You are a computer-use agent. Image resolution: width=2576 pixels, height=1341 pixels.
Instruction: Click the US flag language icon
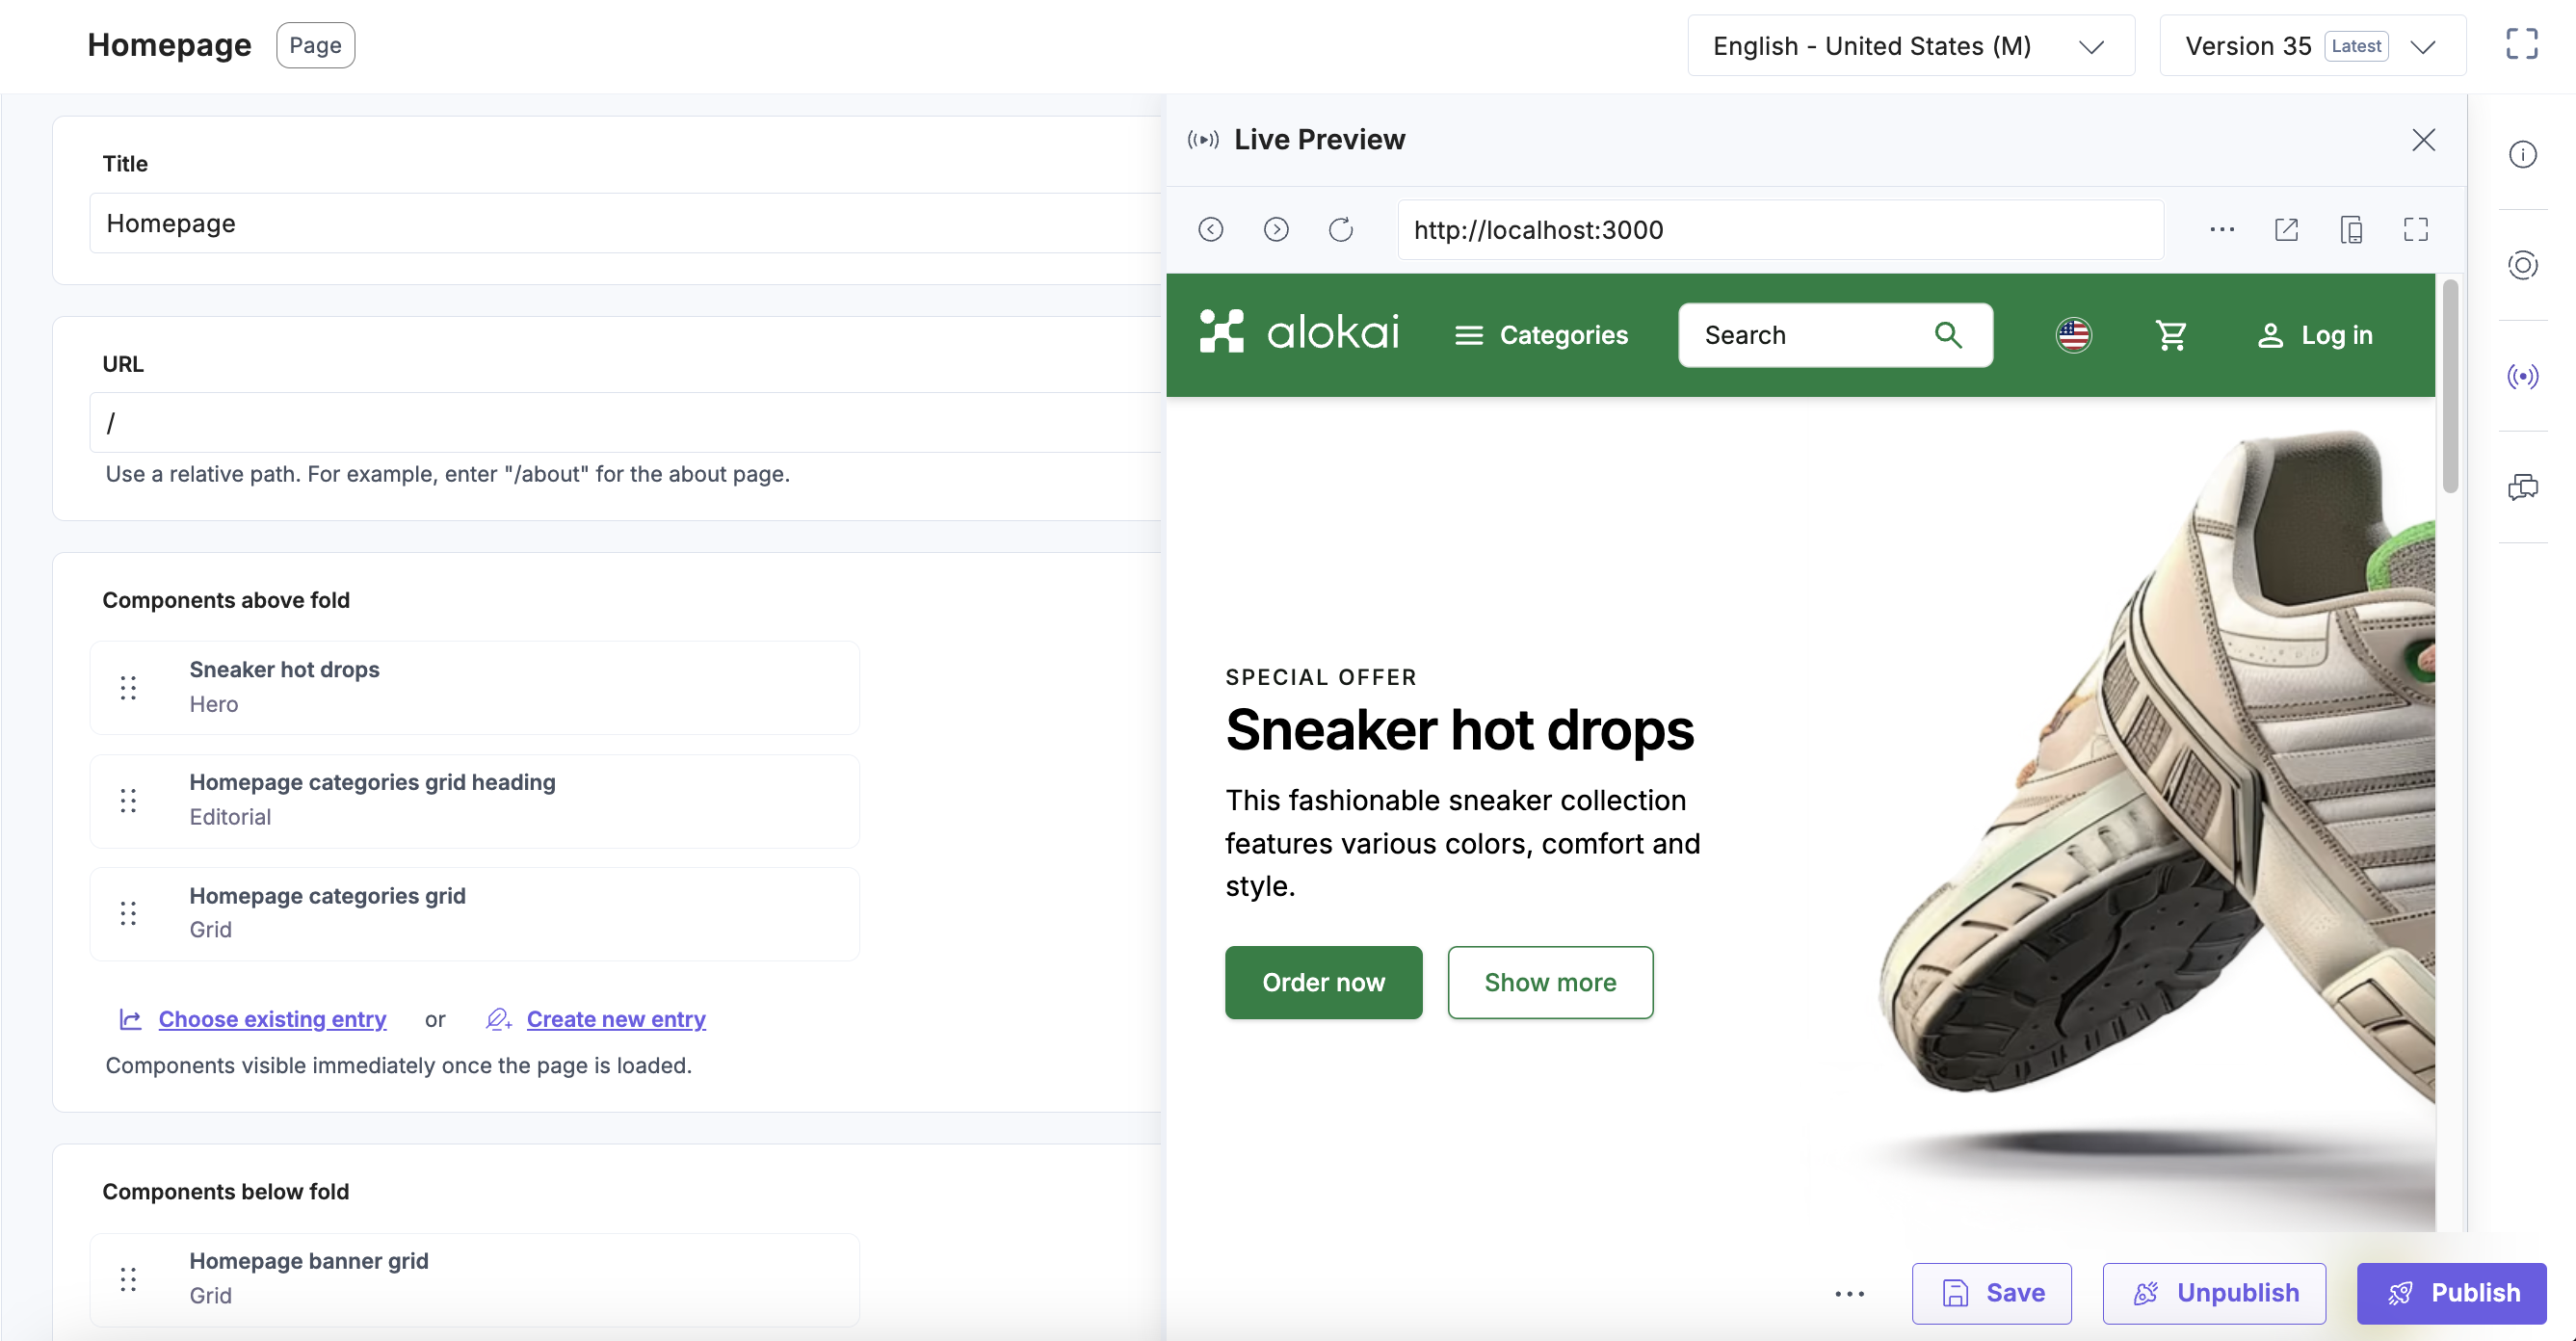2073,335
